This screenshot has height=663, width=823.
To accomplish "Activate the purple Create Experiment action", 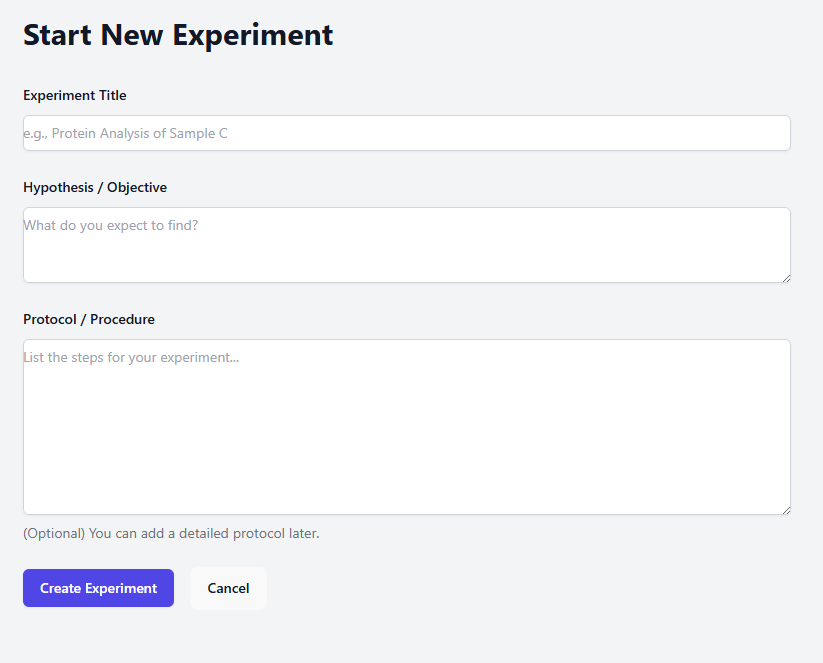I will pyautogui.click(x=98, y=588).
